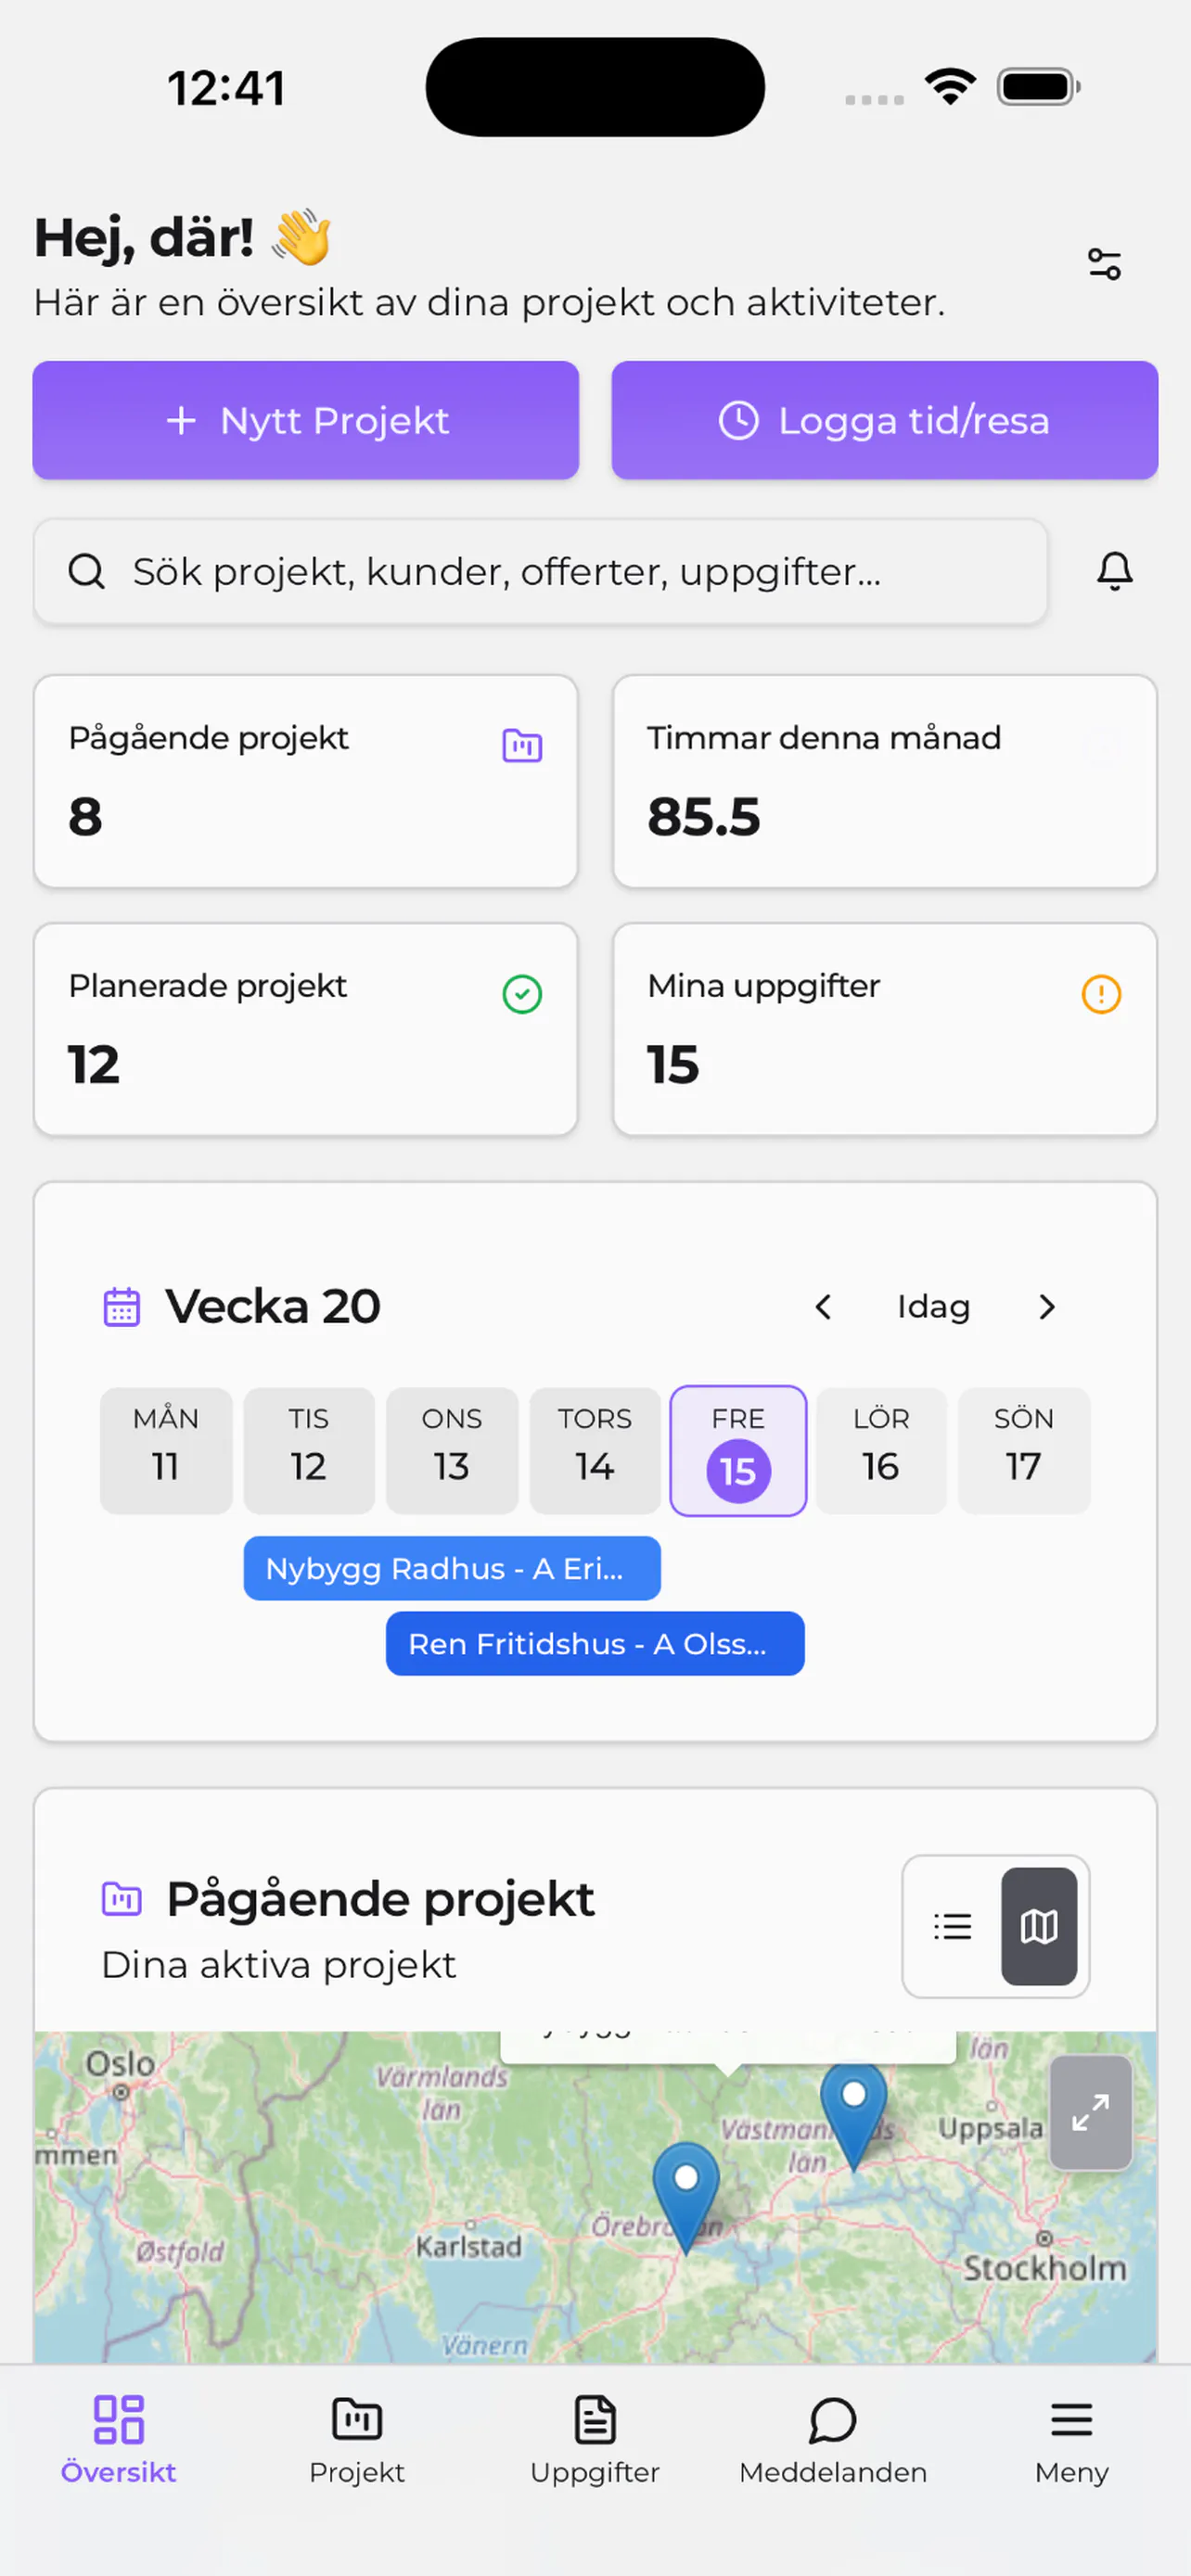Image resolution: width=1191 pixels, height=2576 pixels.
Task: Switch ongoing projects to map view
Action: 1039,1925
